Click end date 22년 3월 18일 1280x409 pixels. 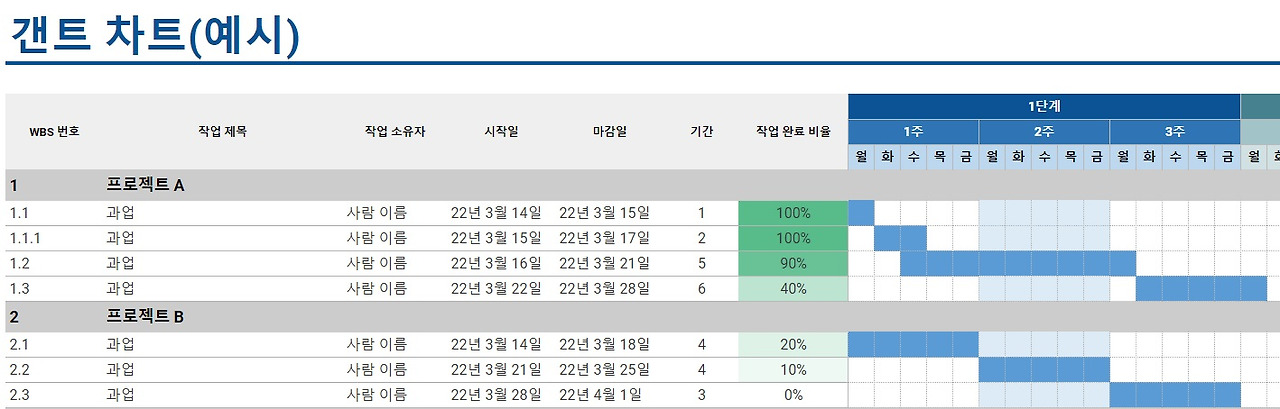[604, 344]
